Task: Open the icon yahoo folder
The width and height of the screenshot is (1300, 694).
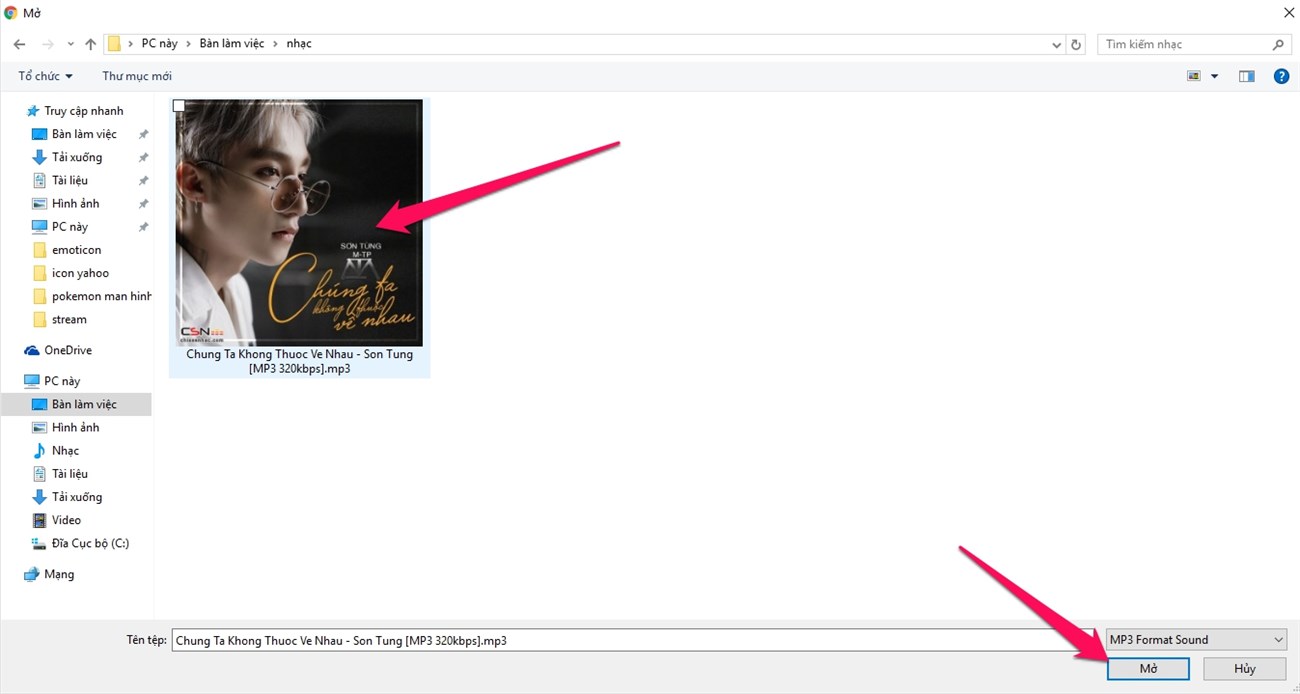Action: [x=80, y=273]
